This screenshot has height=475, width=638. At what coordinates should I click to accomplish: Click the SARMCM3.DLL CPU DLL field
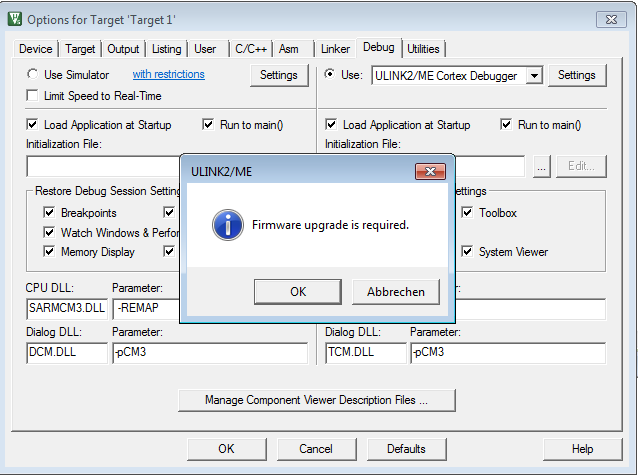pyautogui.click(x=67, y=308)
